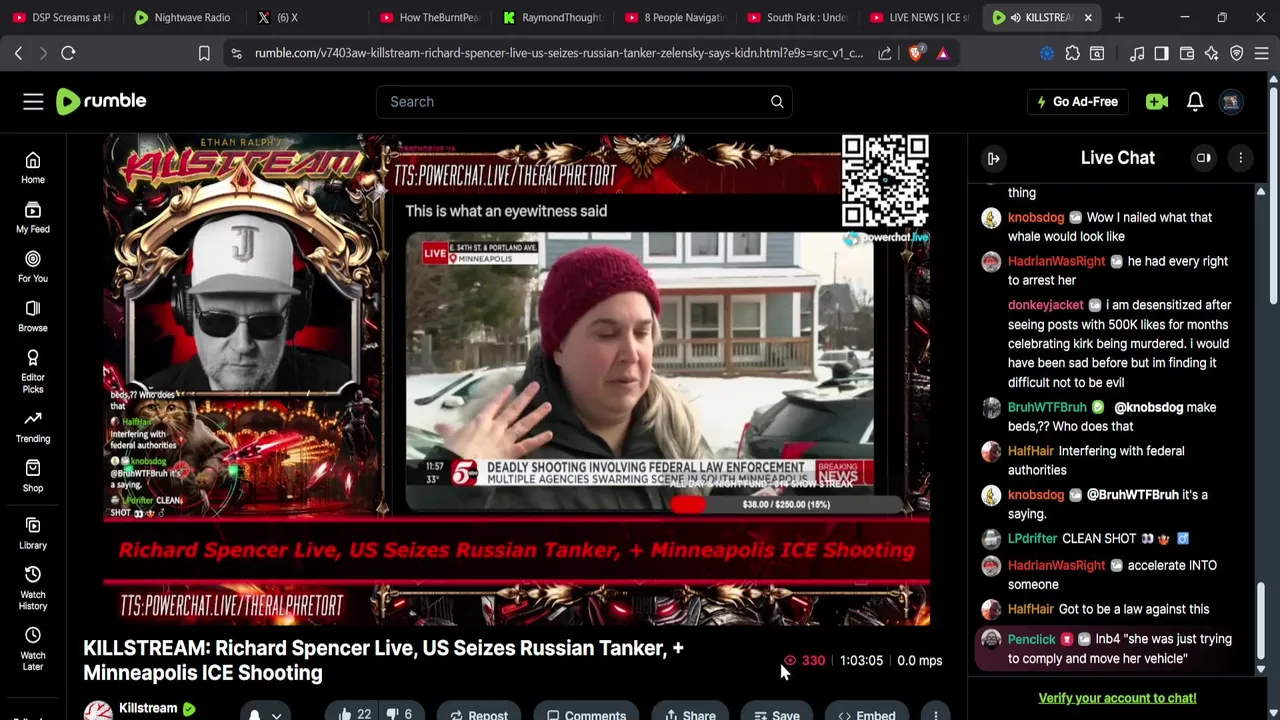Click the Brave Rewards triangle icon

pyautogui.click(x=942, y=53)
